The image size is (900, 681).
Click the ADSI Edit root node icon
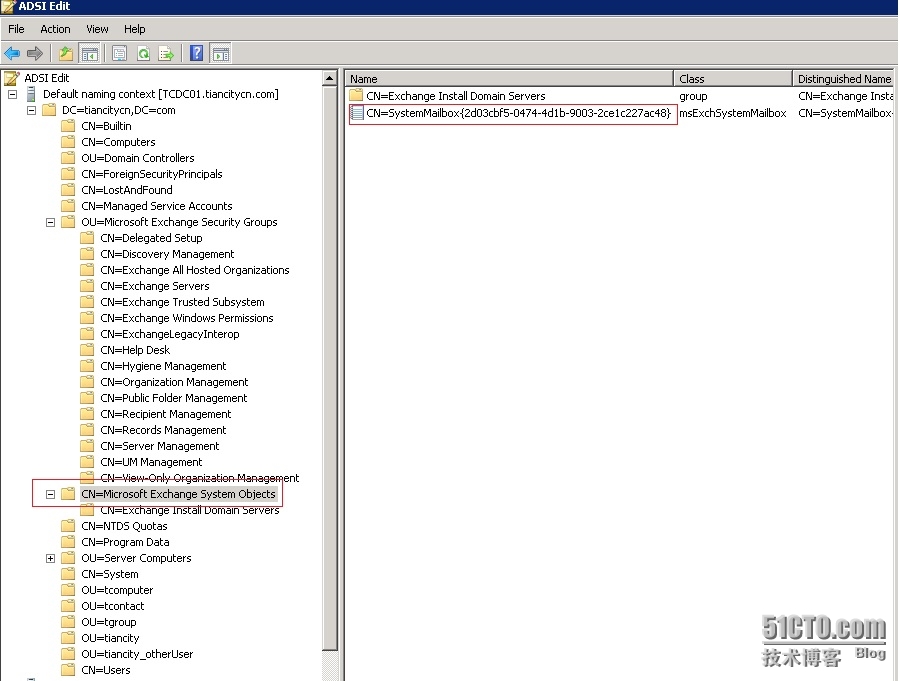[11, 78]
